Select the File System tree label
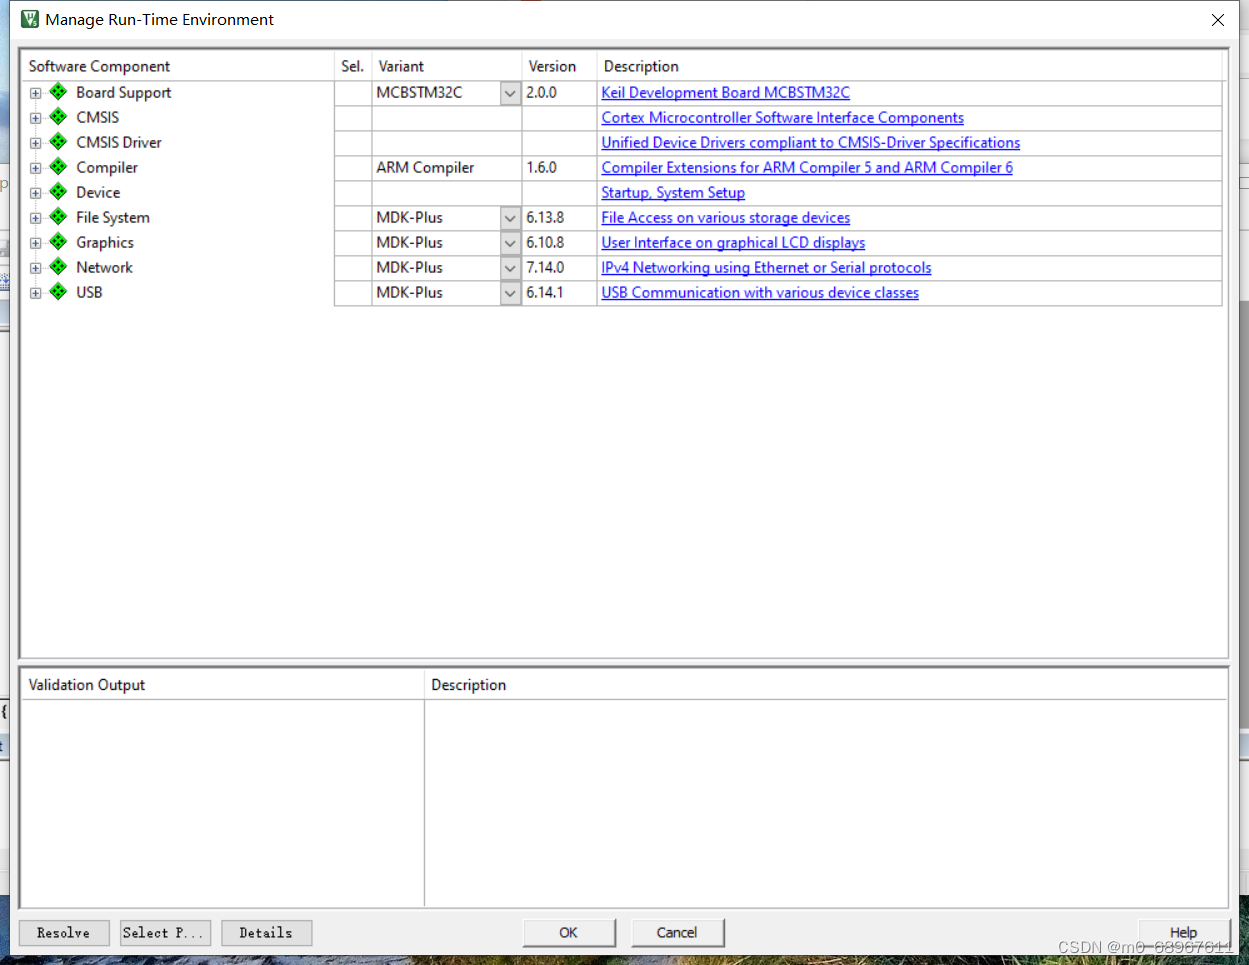Image resolution: width=1249 pixels, height=965 pixels. click(x=113, y=217)
